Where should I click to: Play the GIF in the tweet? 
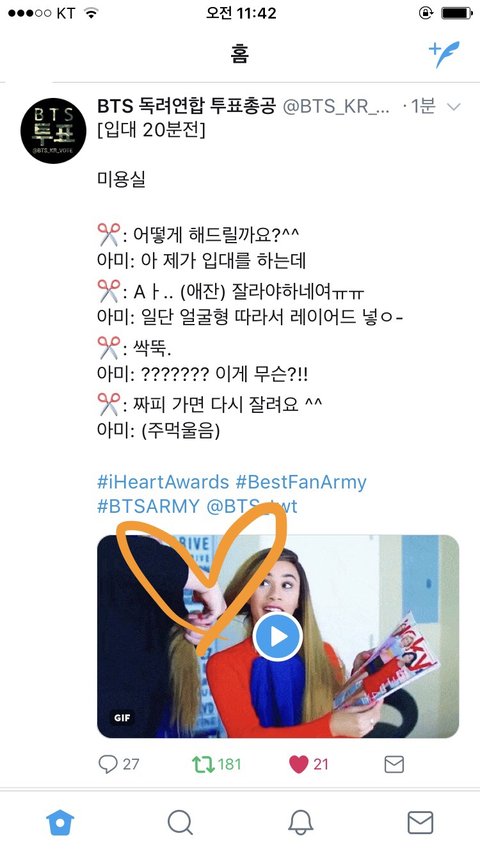point(278,636)
